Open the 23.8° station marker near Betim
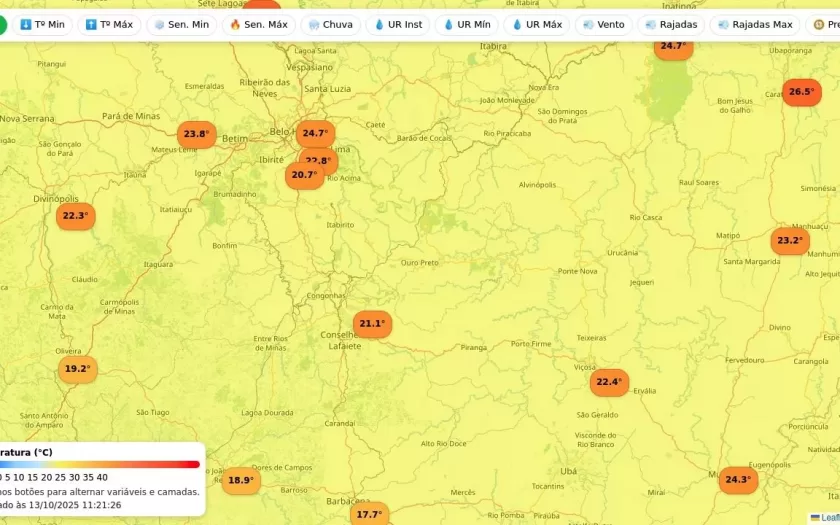Screen dimensions: 840x525 click(197, 134)
